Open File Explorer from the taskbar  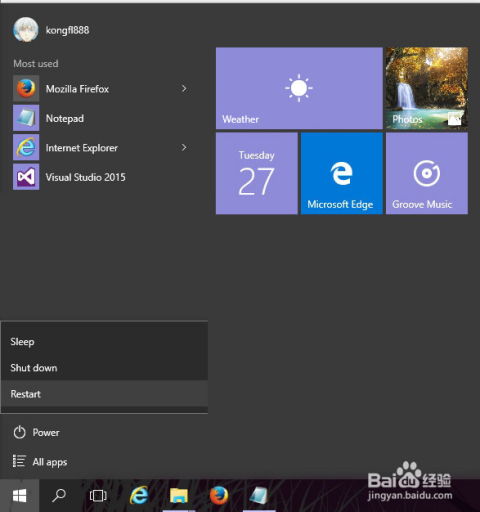pos(179,496)
